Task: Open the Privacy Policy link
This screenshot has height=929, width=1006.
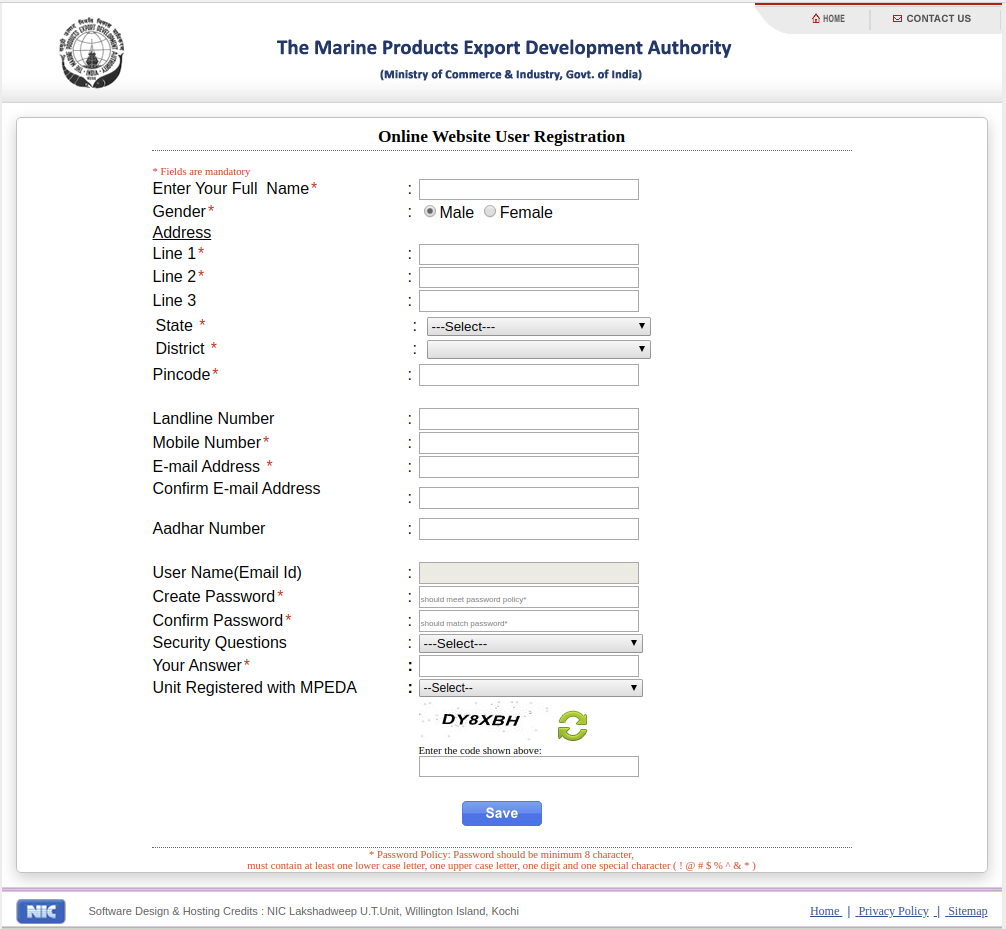Action: (892, 911)
